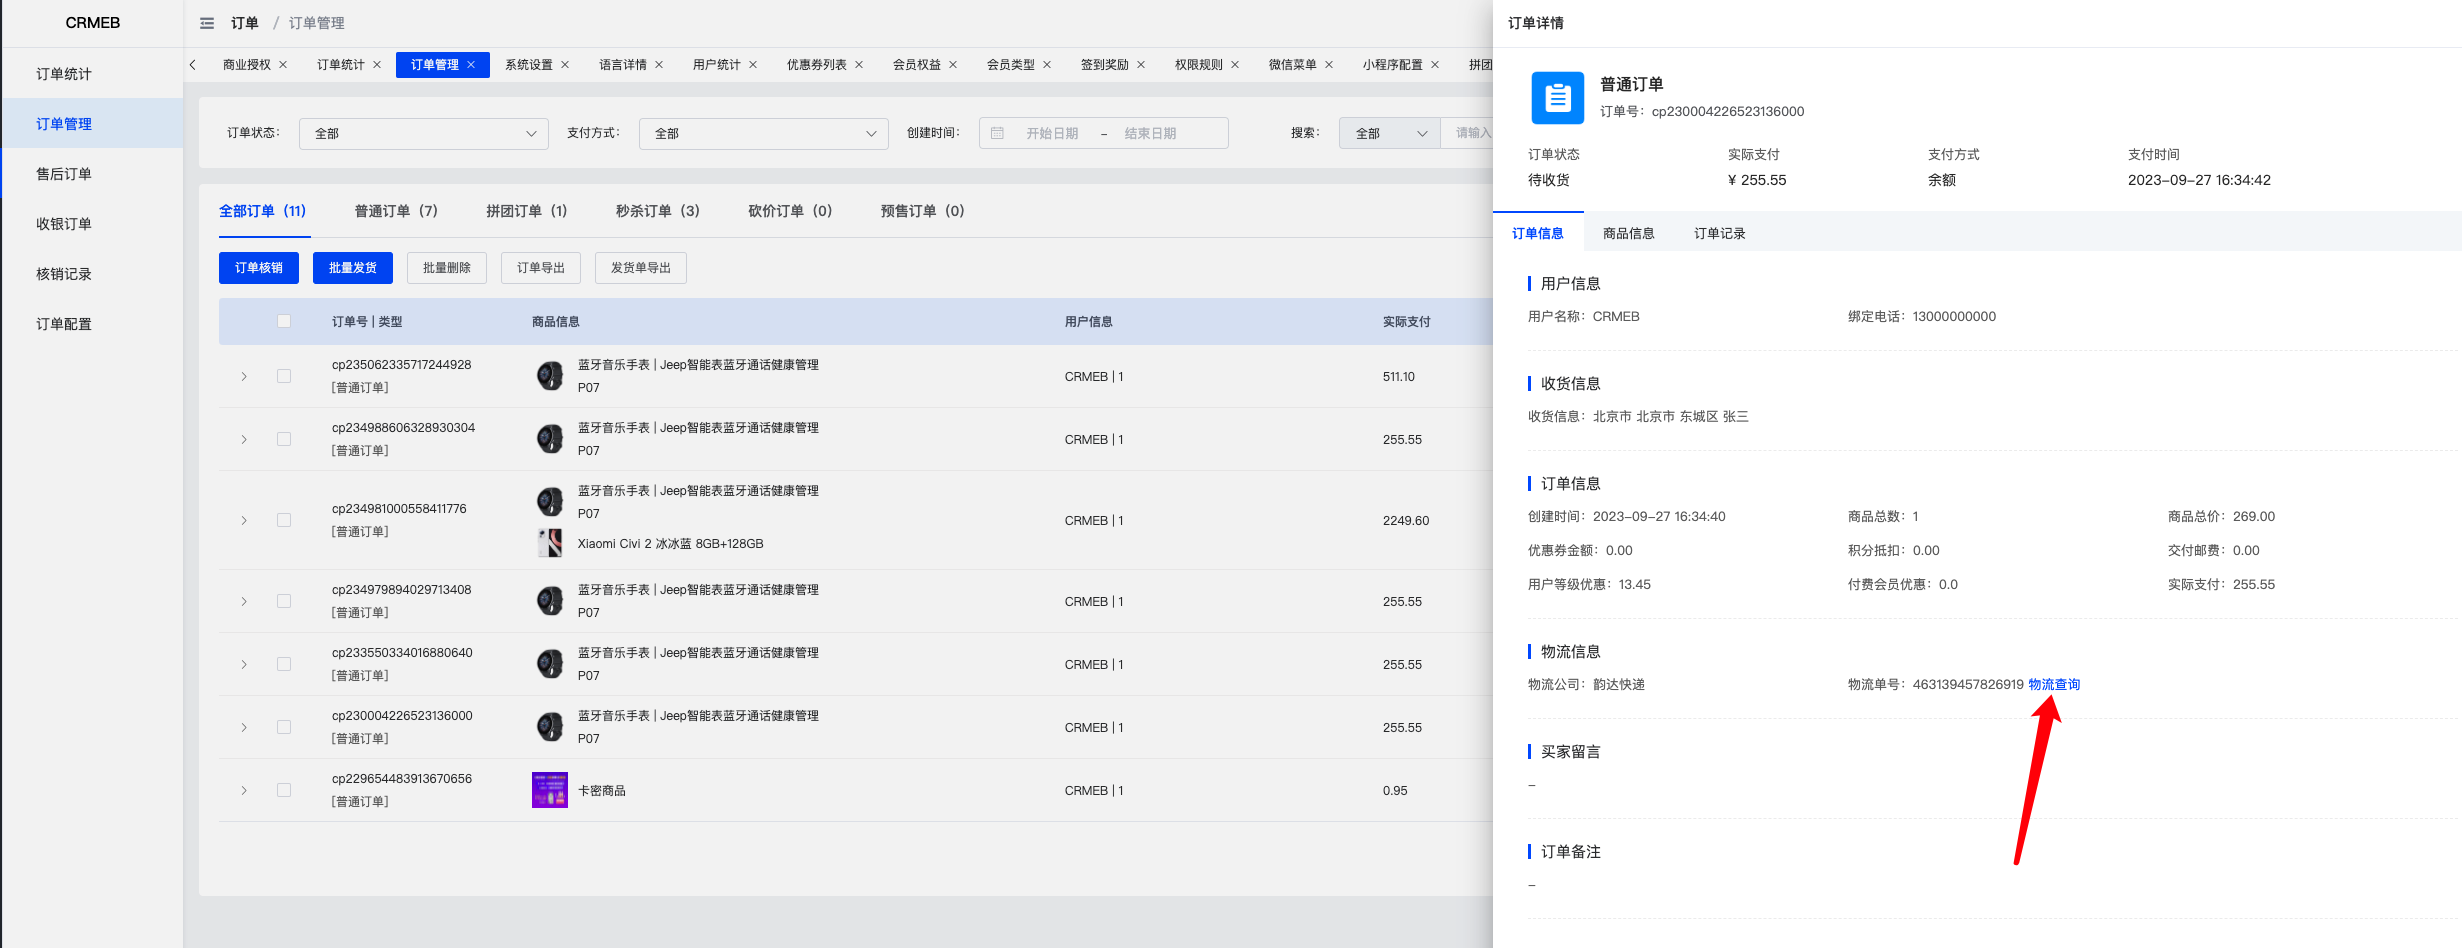This screenshot has width=2462, height=948.
Task: Open the 搜索 type dropdown showing 全部
Action: [x=1389, y=133]
